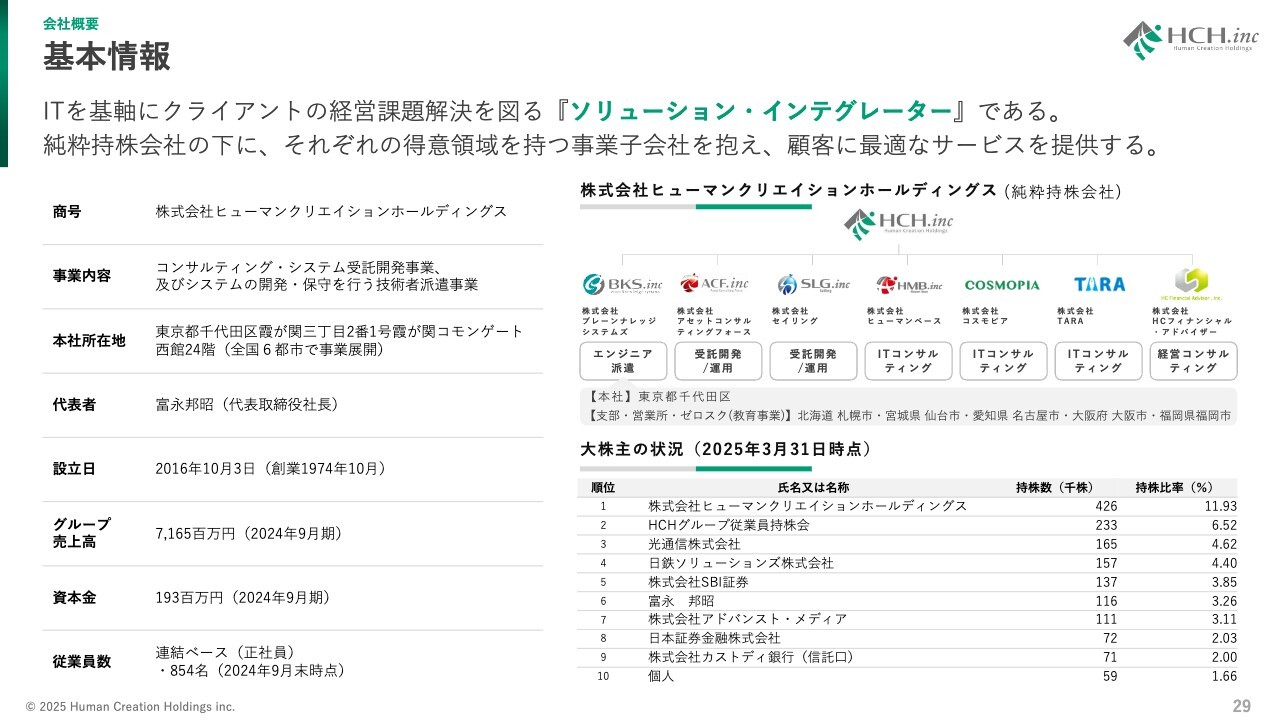Image resolution: width=1280 pixels, height=720 pixels.
Task: Click the 資本金 row label
Action: click(74, 598)
